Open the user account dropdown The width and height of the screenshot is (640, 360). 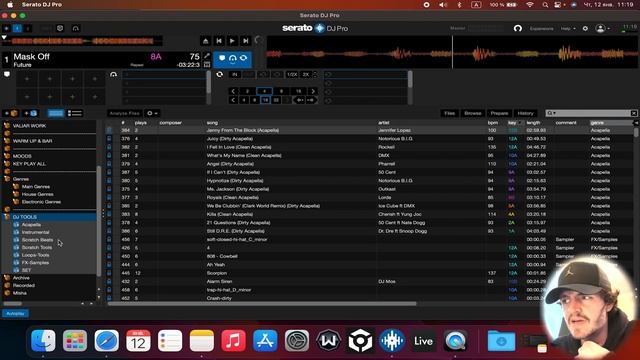tap(602, 29)
